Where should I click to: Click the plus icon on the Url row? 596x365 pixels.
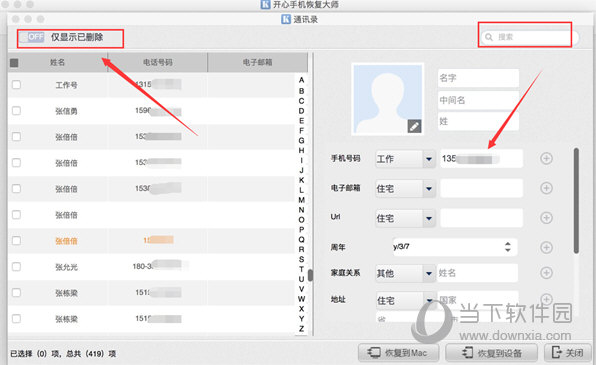[547, 218]
